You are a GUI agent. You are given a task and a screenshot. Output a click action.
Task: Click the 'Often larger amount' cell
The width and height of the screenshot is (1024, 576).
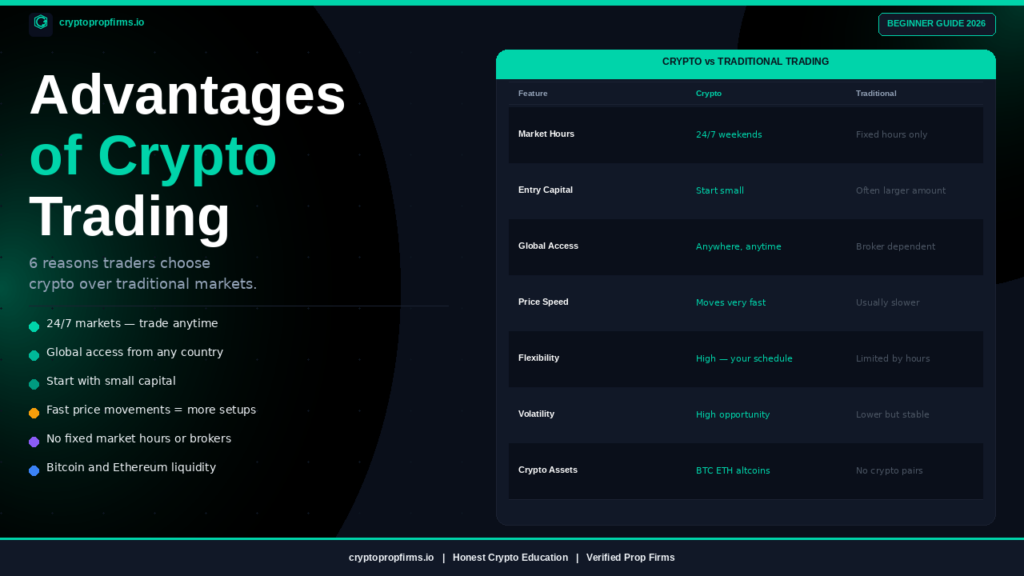tap(901, 191)
